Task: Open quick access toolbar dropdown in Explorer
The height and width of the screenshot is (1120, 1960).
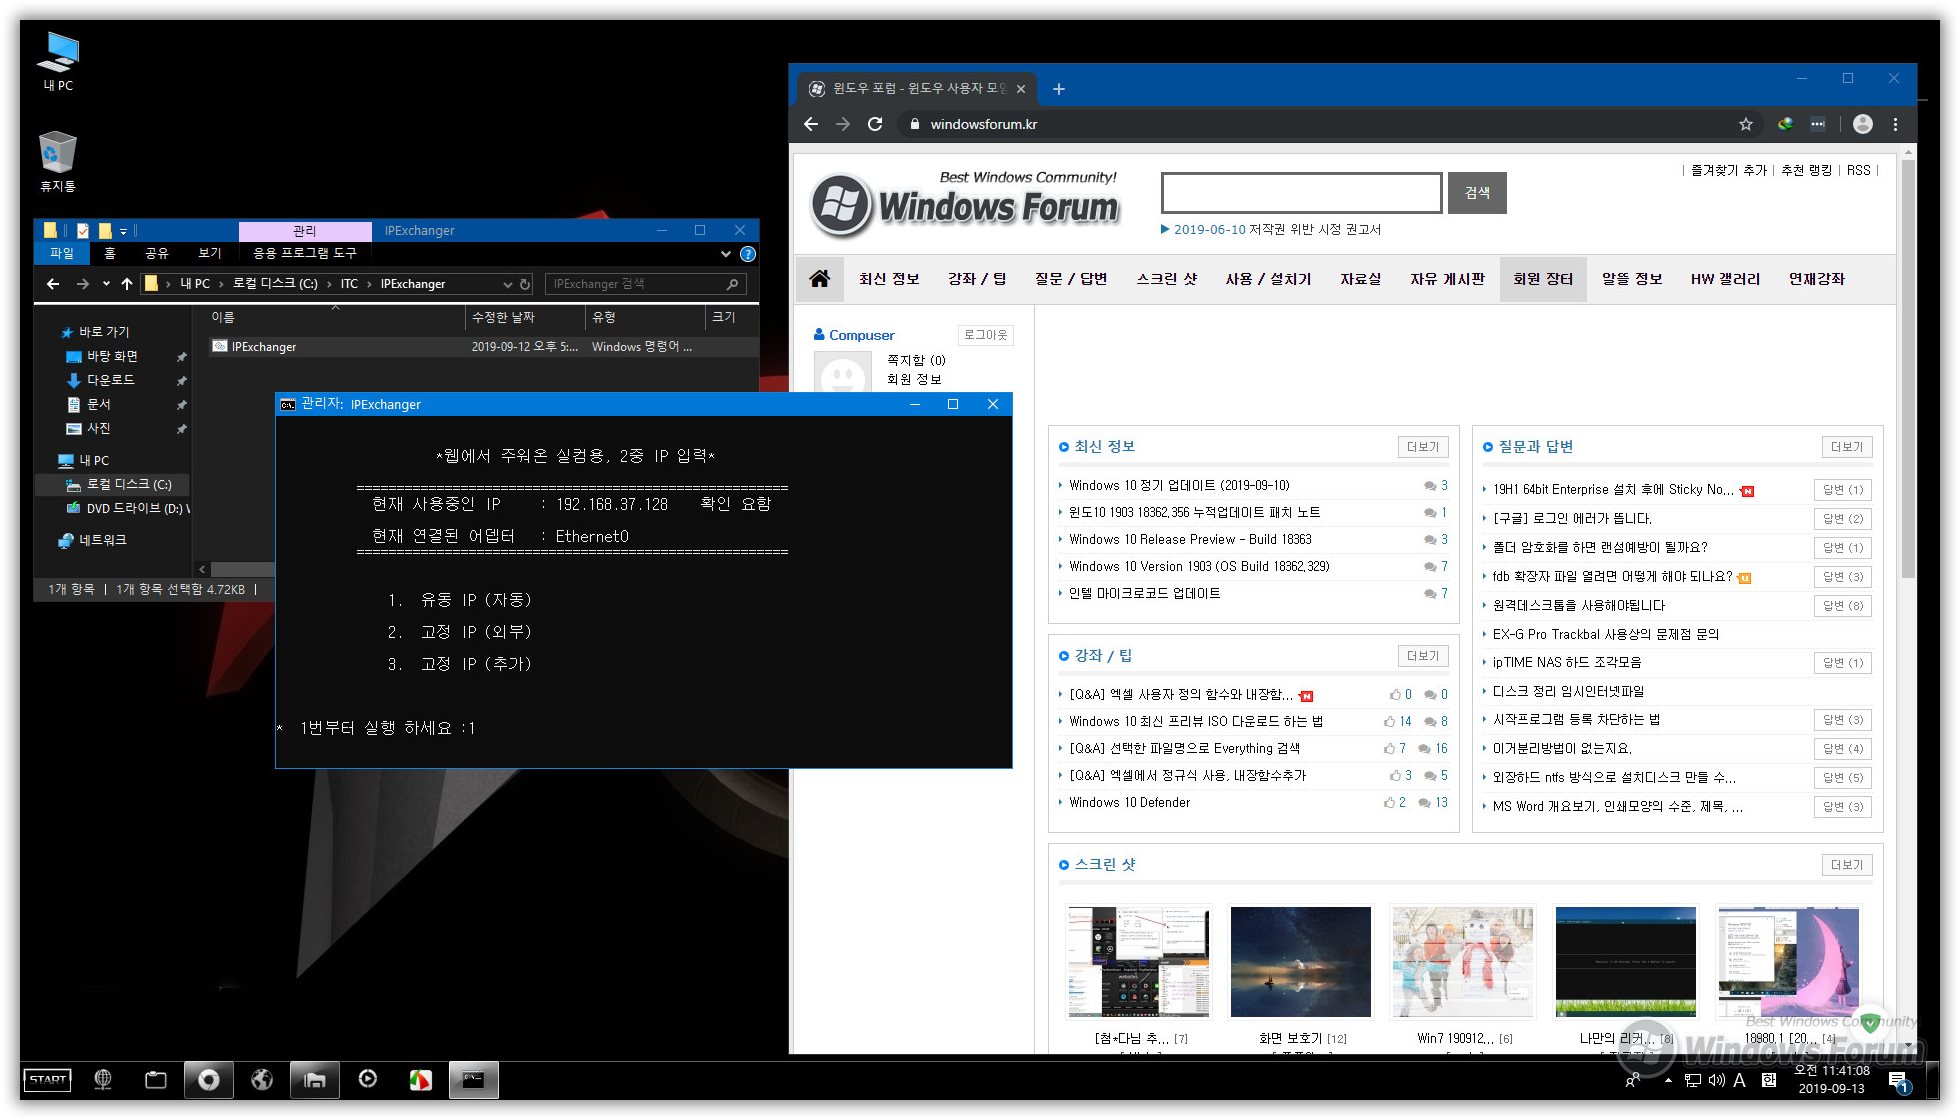Action: (x=123, y=231)
